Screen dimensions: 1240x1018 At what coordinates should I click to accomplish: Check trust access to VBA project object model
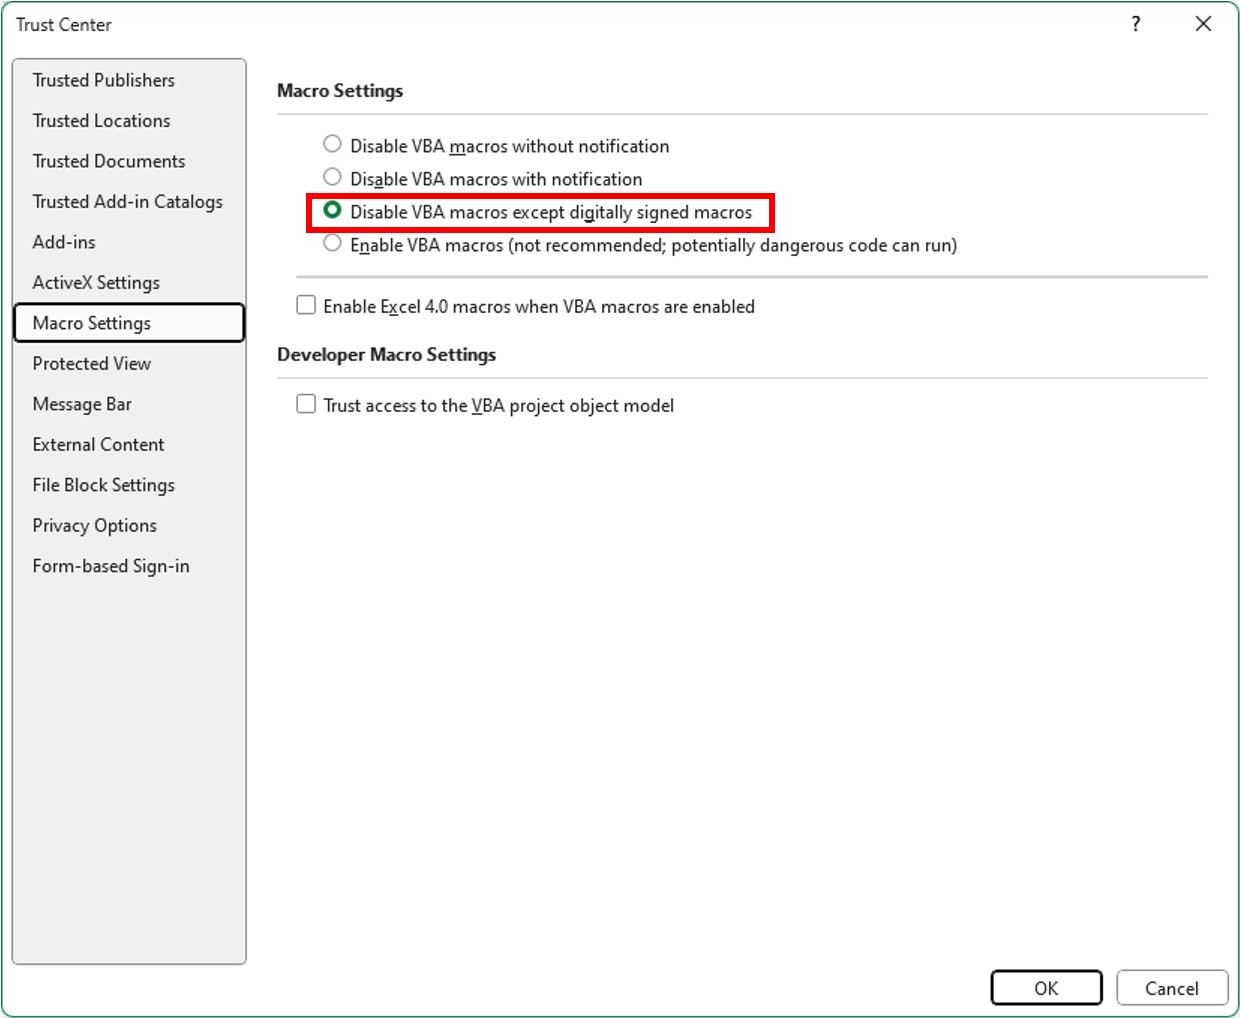[x=306, y=404]
